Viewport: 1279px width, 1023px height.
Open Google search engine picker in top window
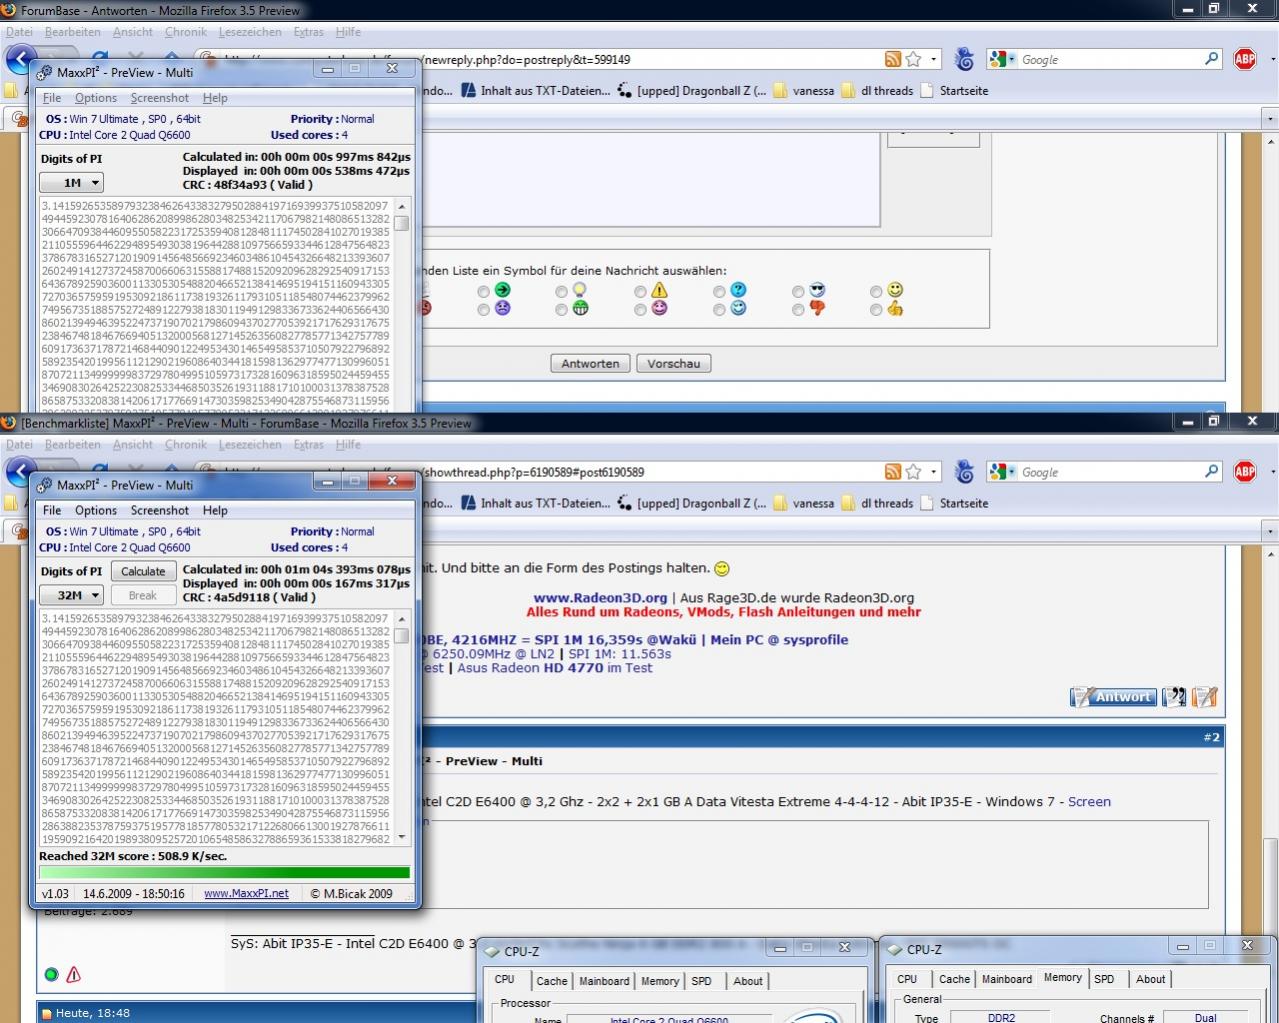[1002, 59]
